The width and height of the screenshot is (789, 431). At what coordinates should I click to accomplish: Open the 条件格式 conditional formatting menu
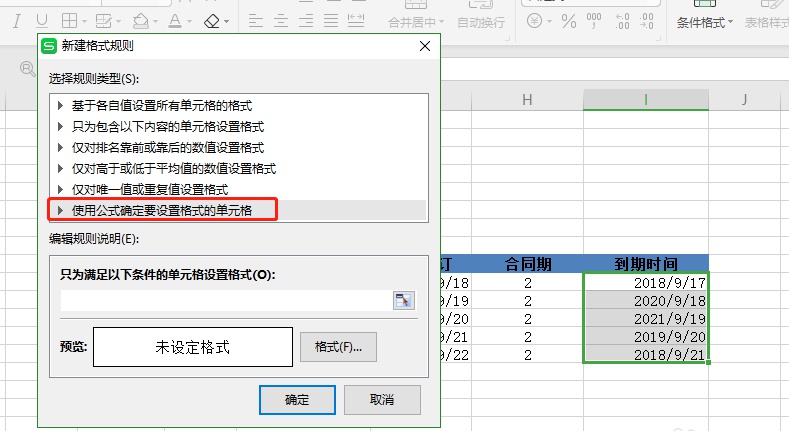(x=704, y=23)
